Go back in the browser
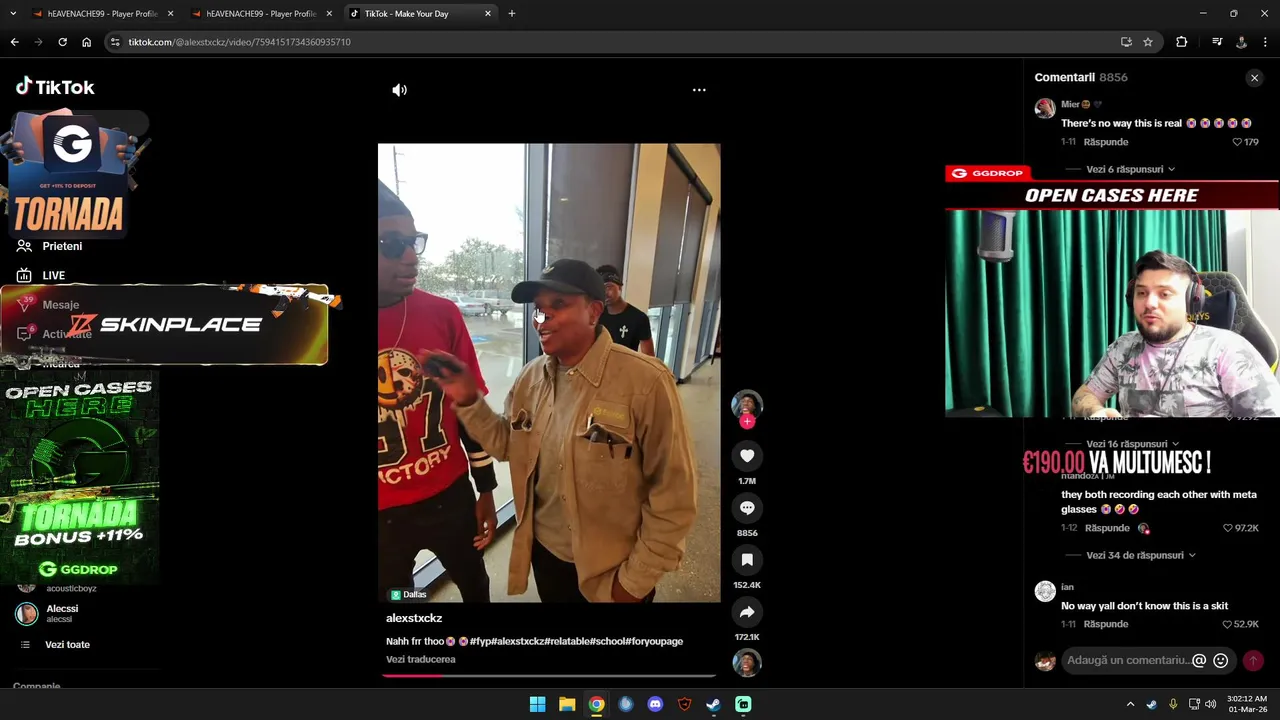This screenshot has height=720, width=1280. pos(14,42)
